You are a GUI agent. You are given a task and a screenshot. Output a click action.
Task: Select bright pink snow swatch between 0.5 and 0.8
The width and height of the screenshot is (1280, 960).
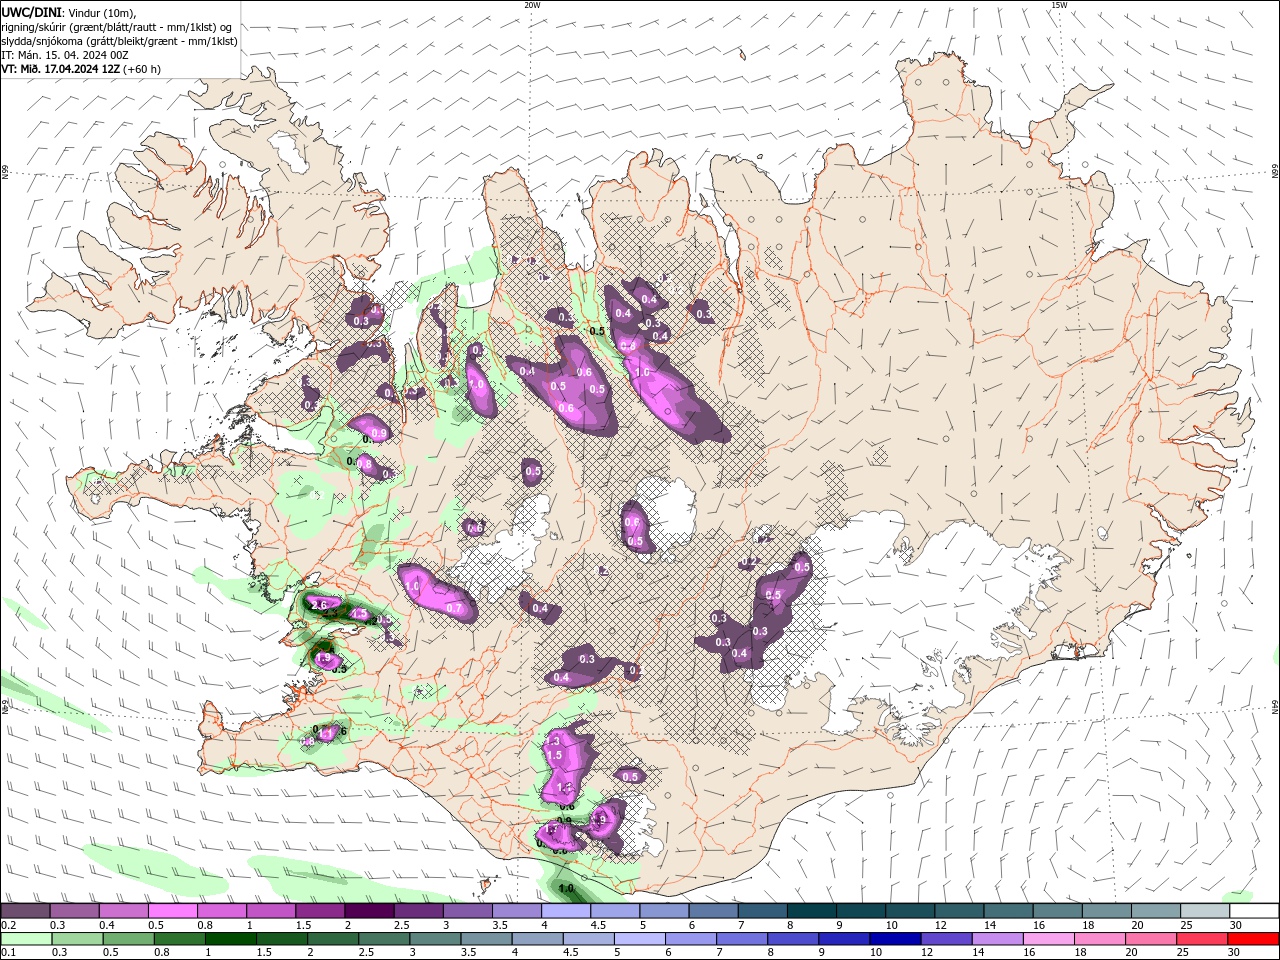(172, 911)
